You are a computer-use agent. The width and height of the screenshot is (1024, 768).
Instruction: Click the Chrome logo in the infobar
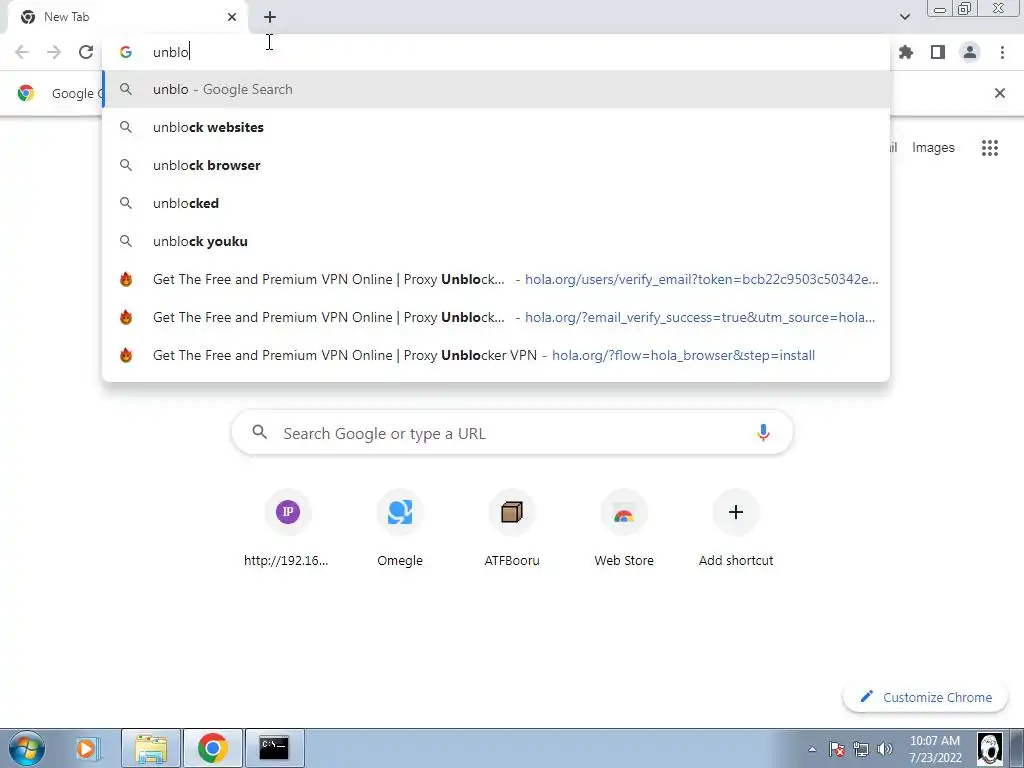[26, 93]
